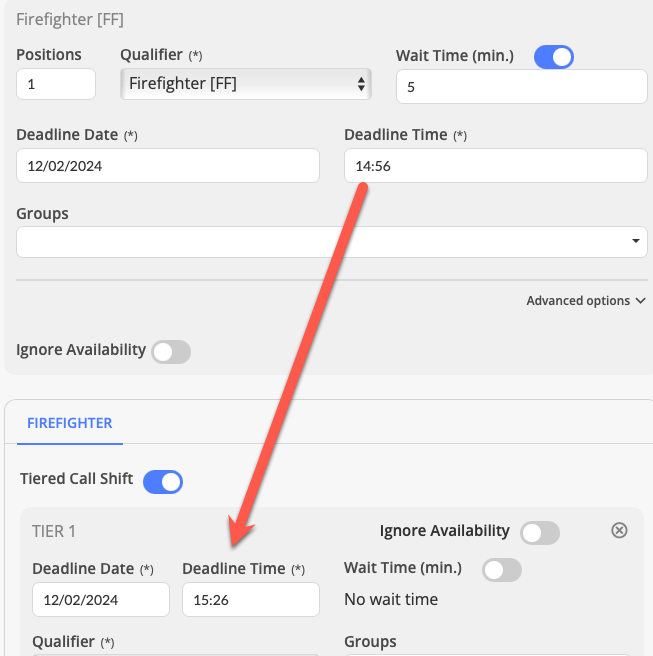Click Tier 1 Deadline Date field
The image size is (653, 656).
click(101, 600)
